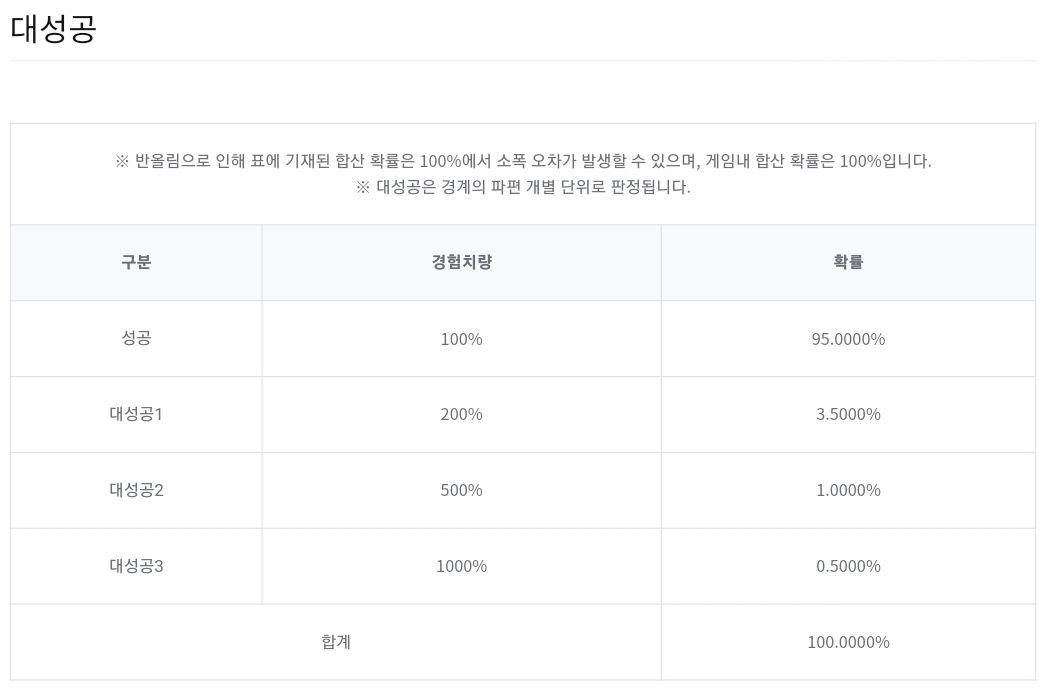Select the 대성공3 row label
Viewport: 1048px width, 700px height.
[x=136, y=566]
